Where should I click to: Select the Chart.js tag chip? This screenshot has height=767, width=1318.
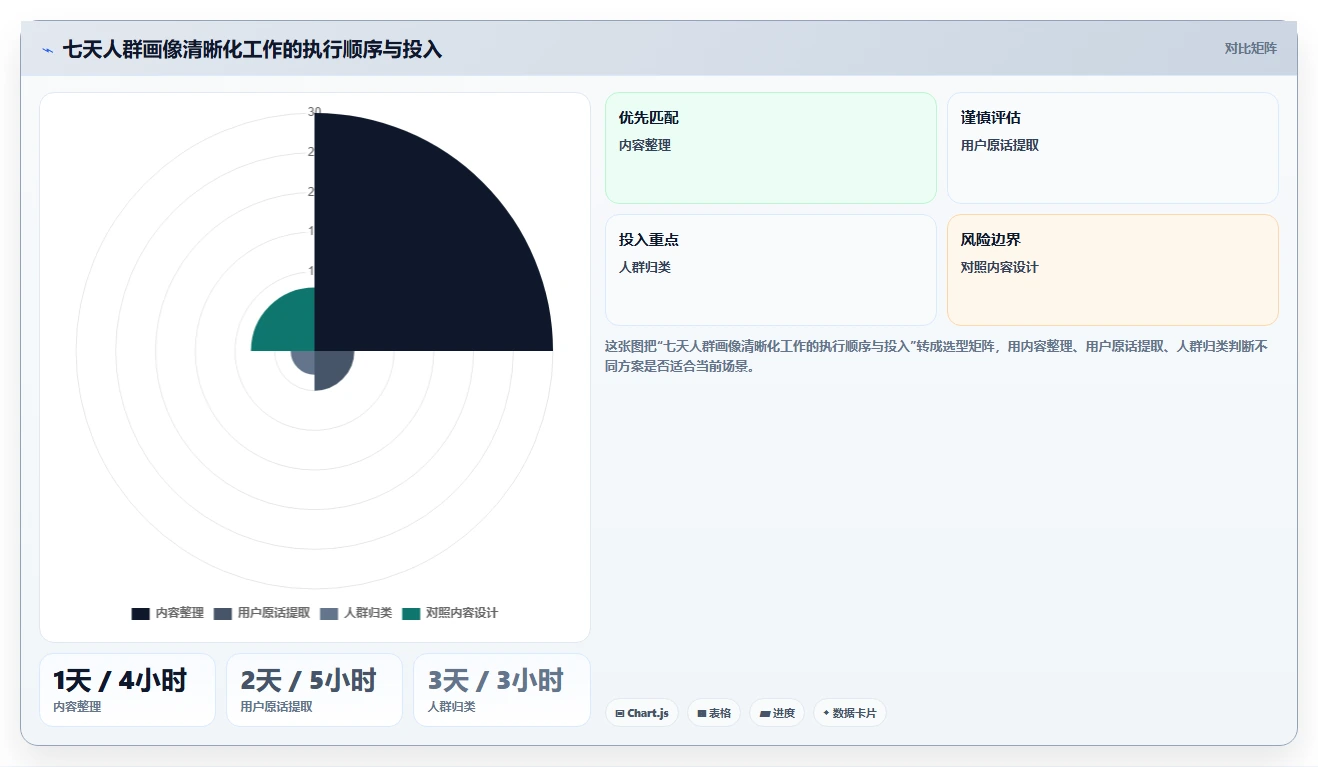tap(642, 713)
